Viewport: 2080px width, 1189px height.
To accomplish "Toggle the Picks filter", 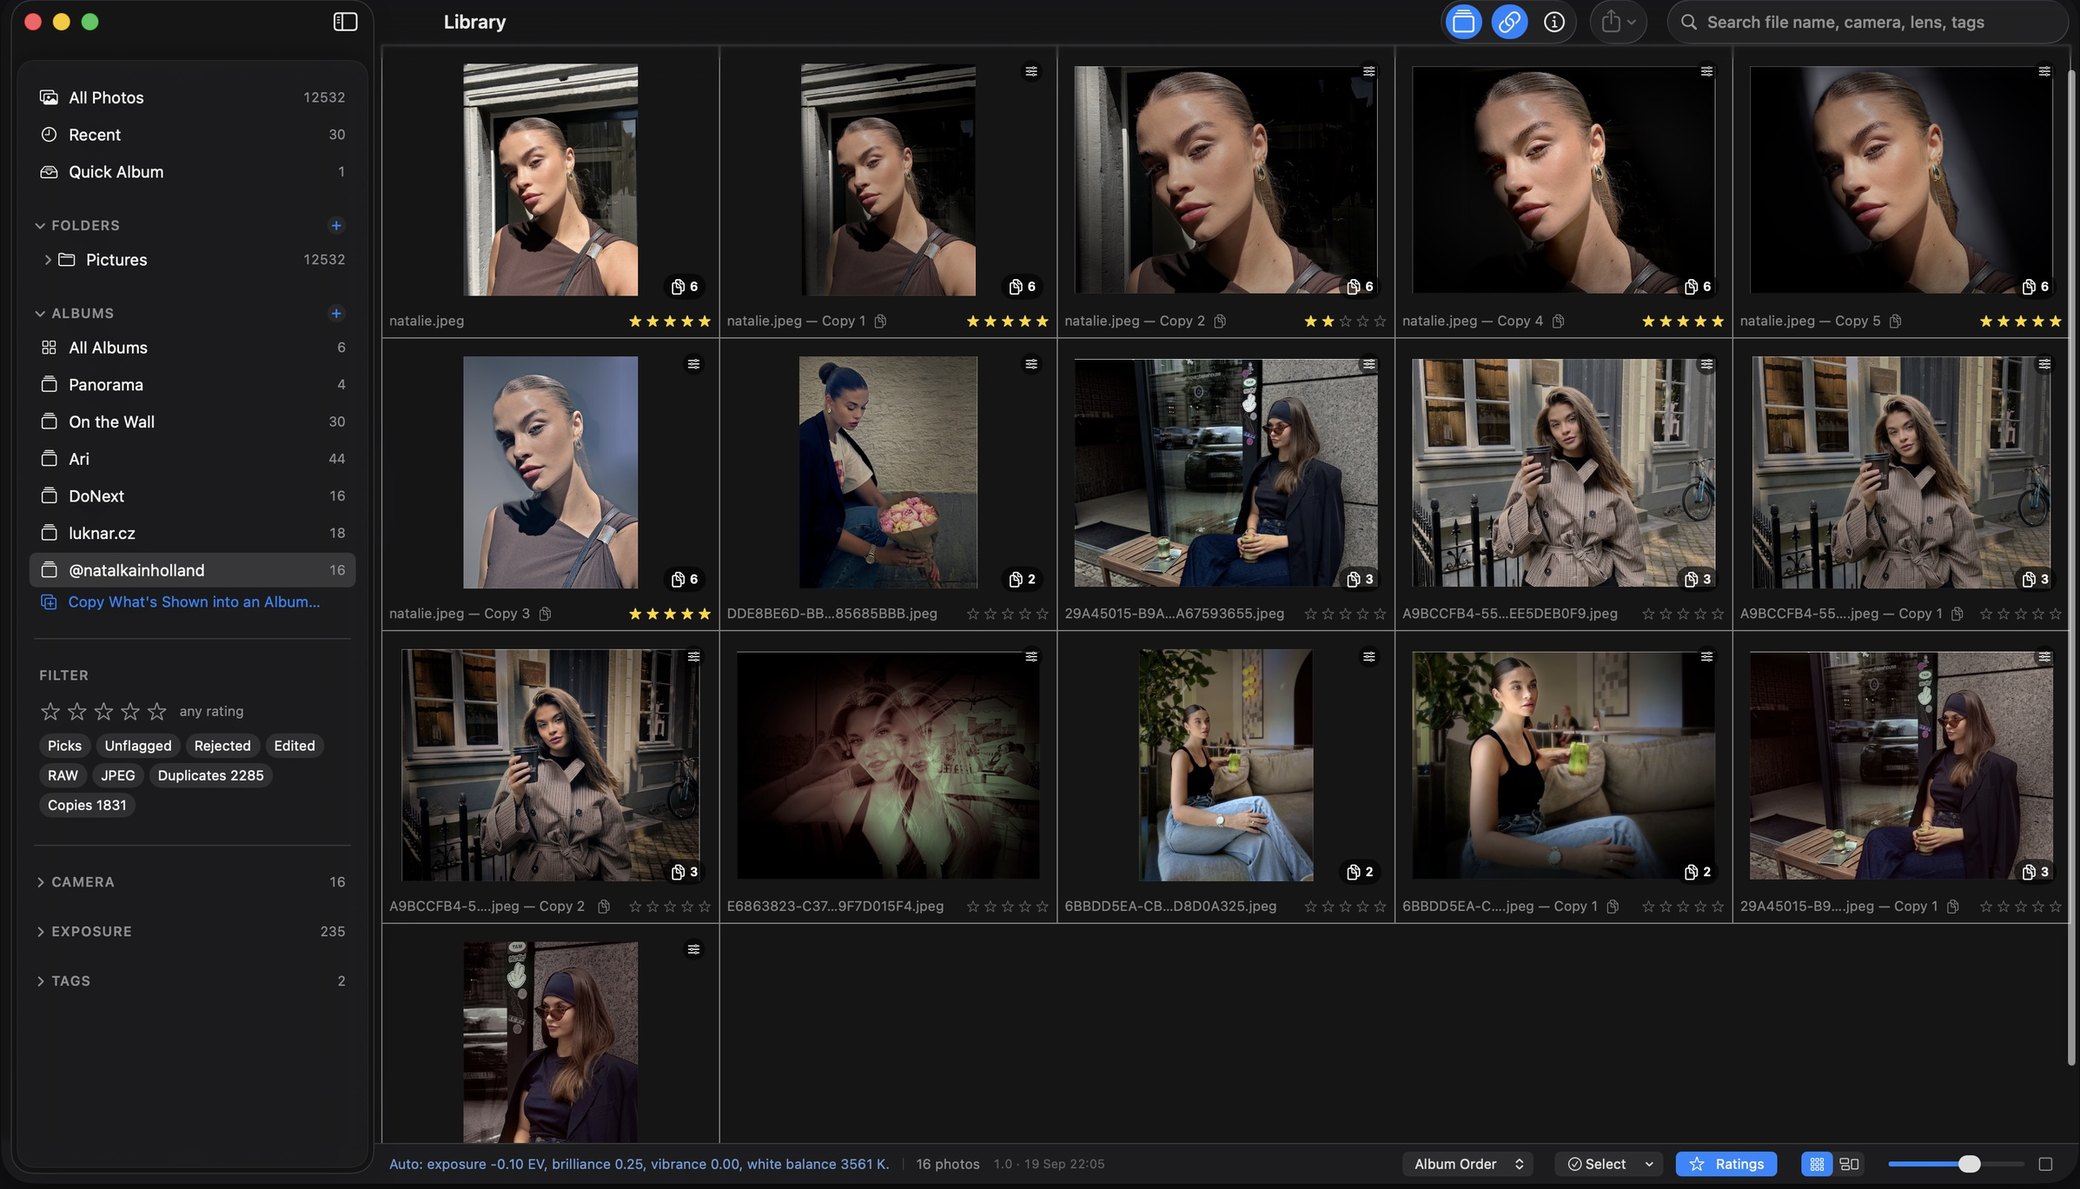I will [x=65, y=746].
